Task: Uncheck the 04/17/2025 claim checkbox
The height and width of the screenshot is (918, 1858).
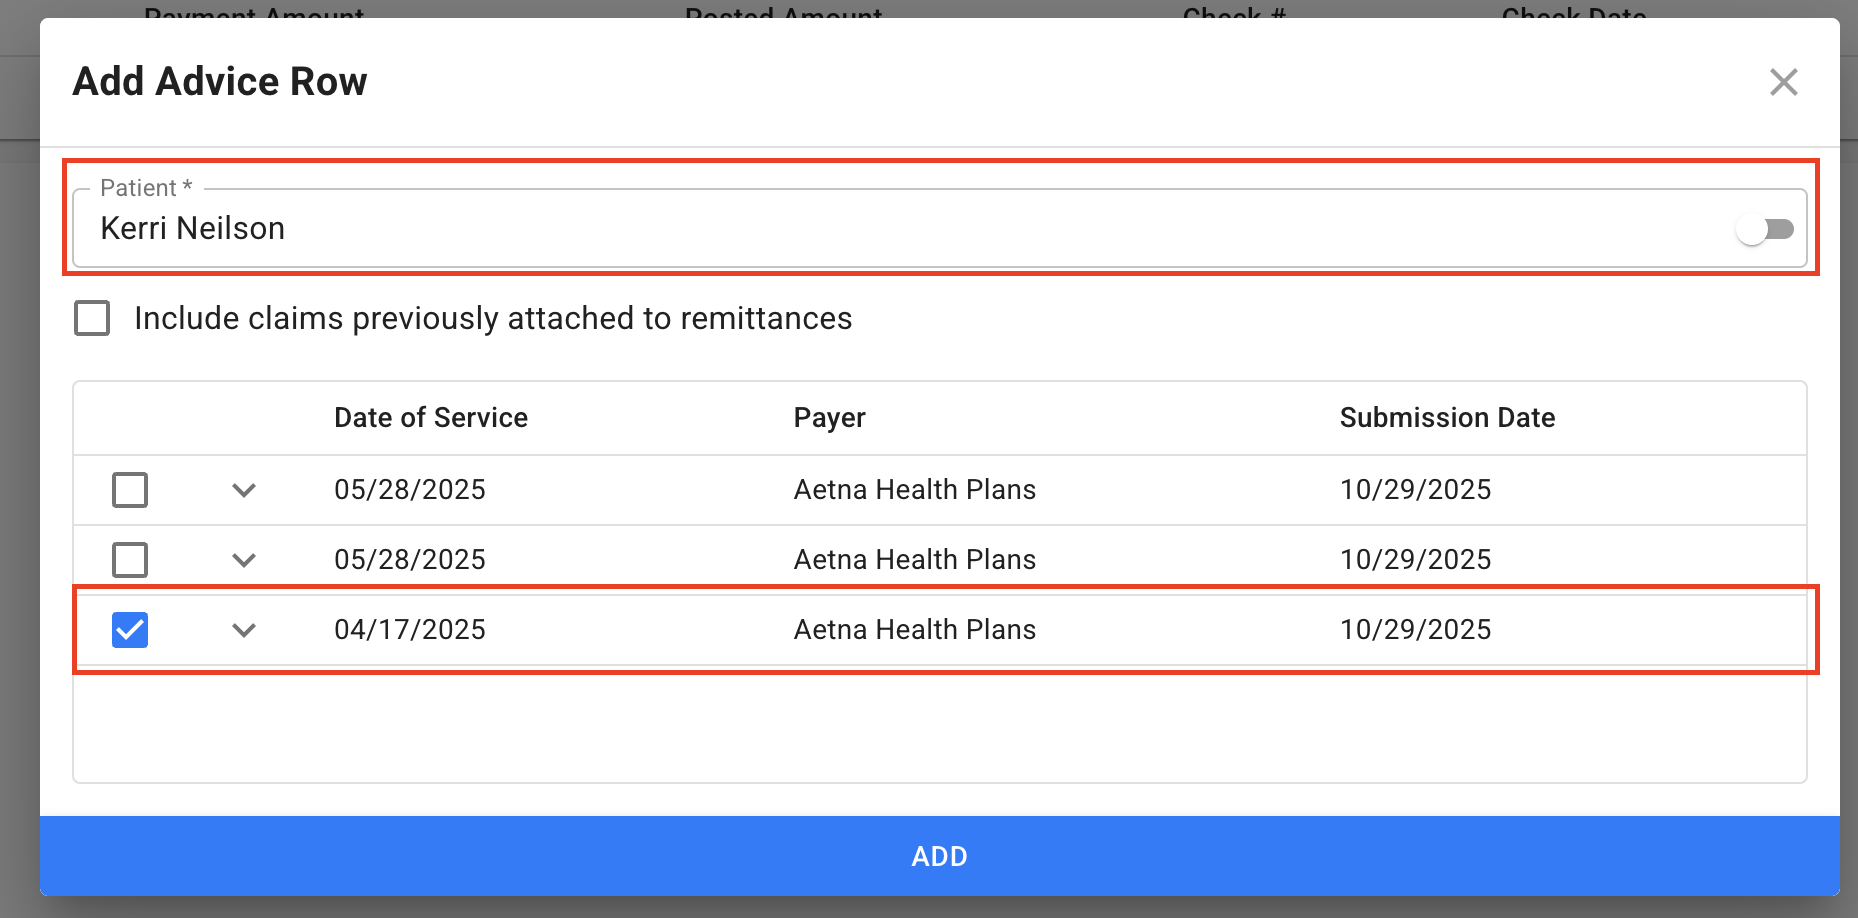Action: click(130, 630)
